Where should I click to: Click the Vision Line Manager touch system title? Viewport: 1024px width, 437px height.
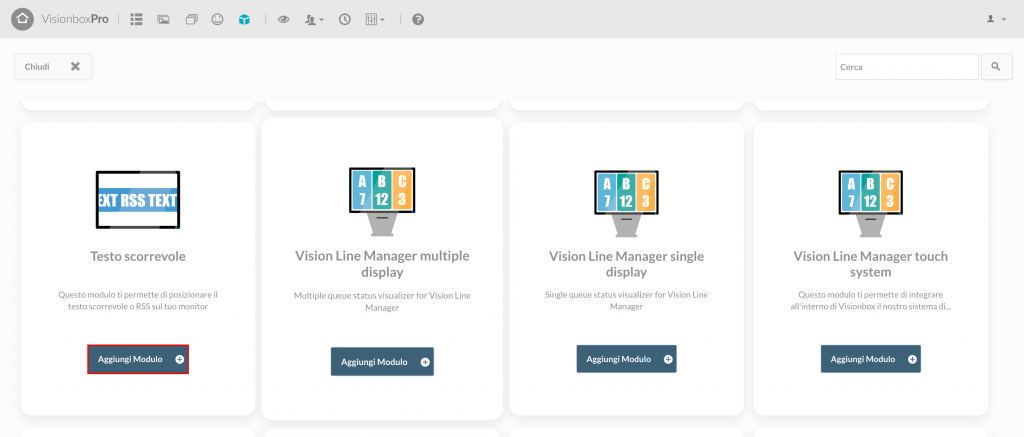pyautogui.click(x=871, y=264)
